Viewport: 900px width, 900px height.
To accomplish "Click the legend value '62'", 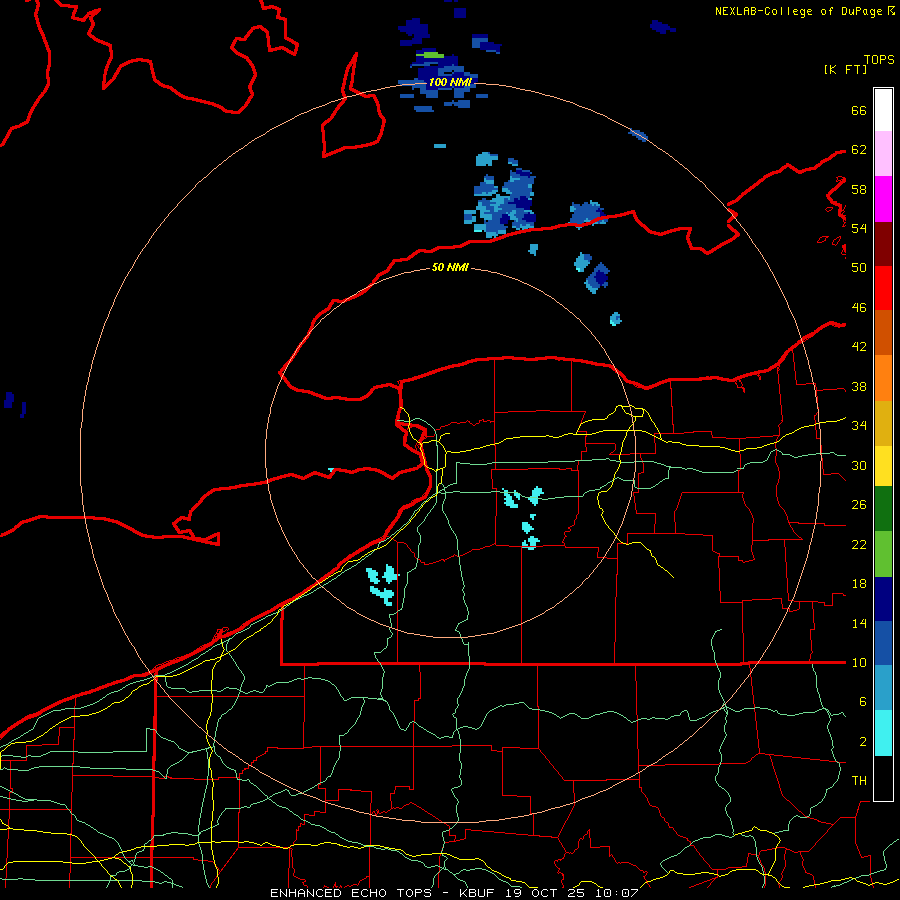I will point(859,150).
